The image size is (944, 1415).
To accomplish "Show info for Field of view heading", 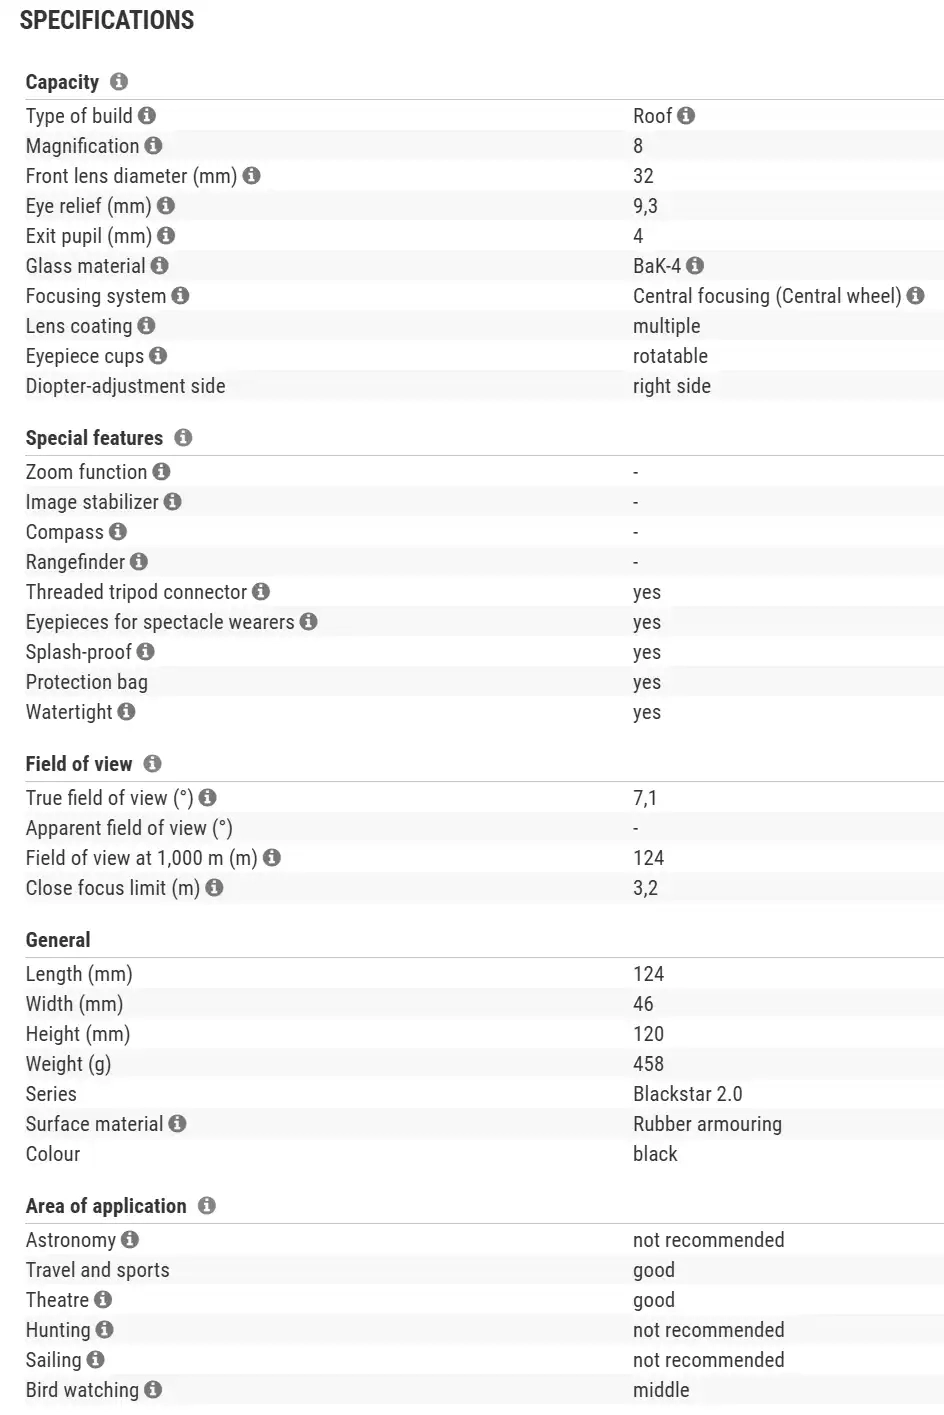I will coord(152,764).
